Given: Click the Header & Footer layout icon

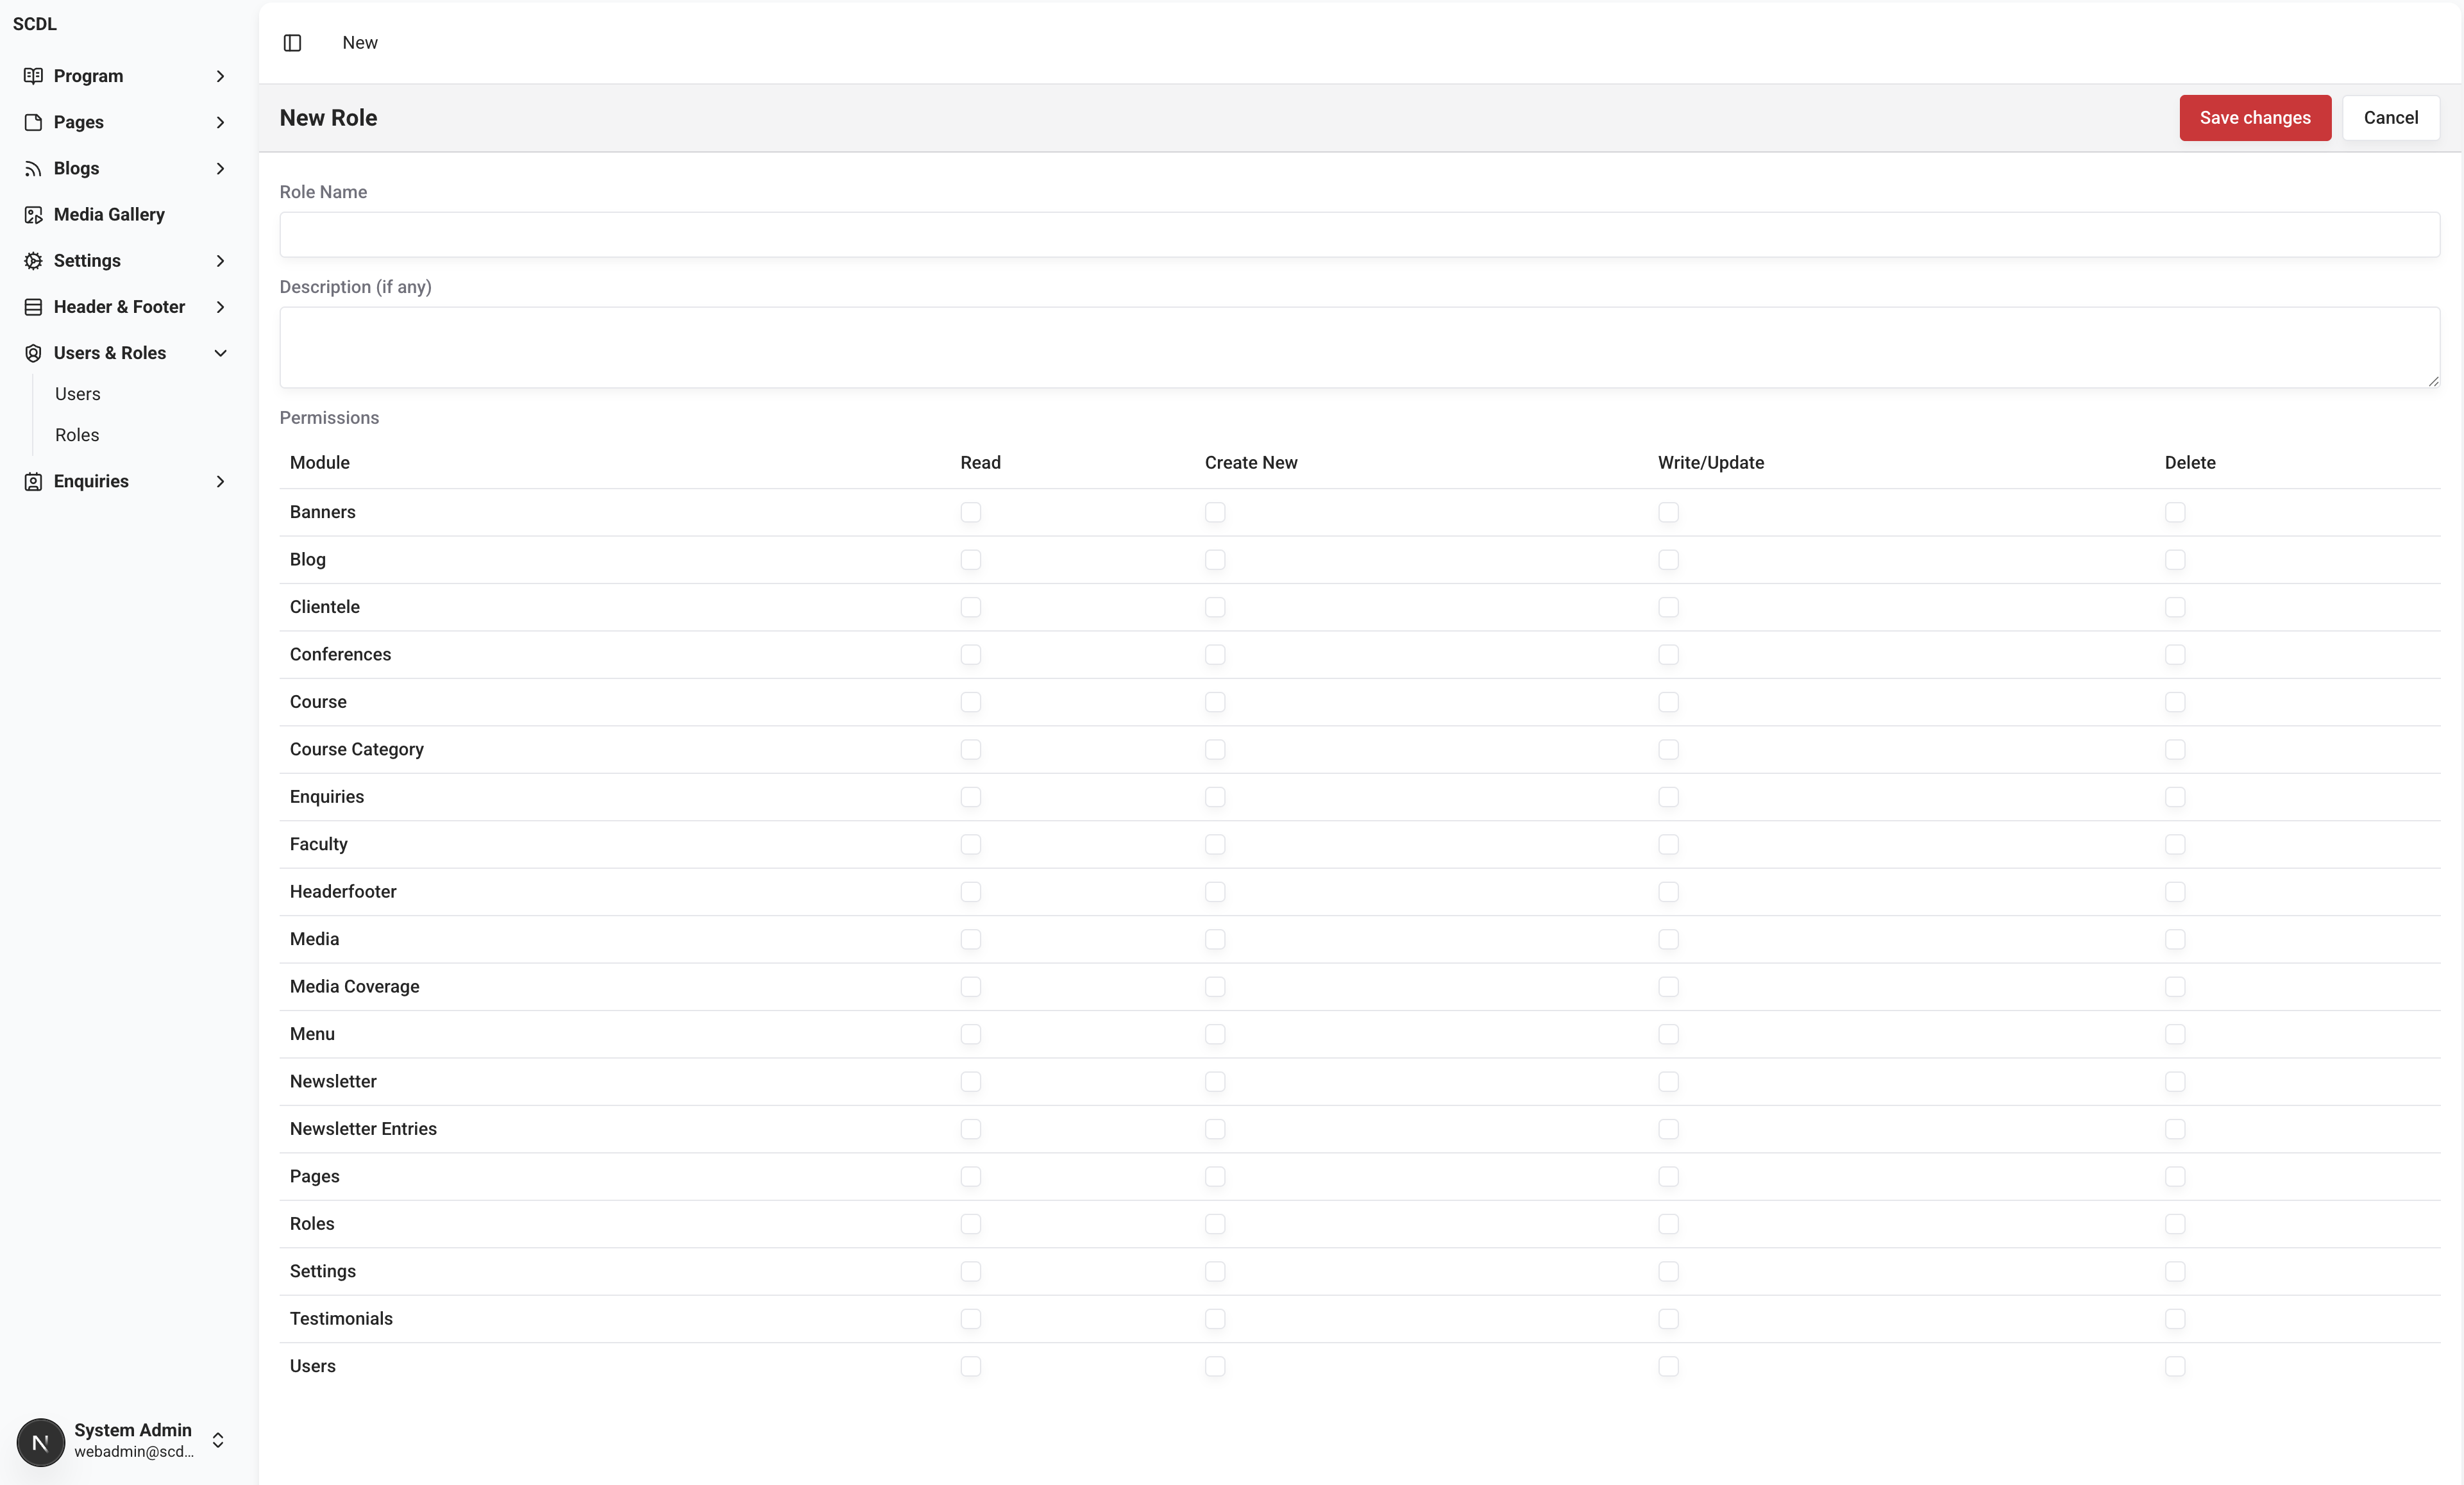Looking at the screenshot, I should (x=33, y=307).
